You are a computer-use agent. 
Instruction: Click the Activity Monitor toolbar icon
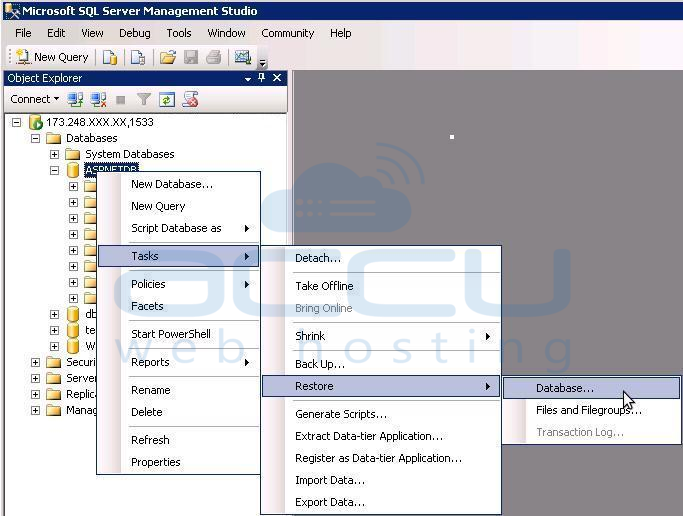(x=243, y=57)
